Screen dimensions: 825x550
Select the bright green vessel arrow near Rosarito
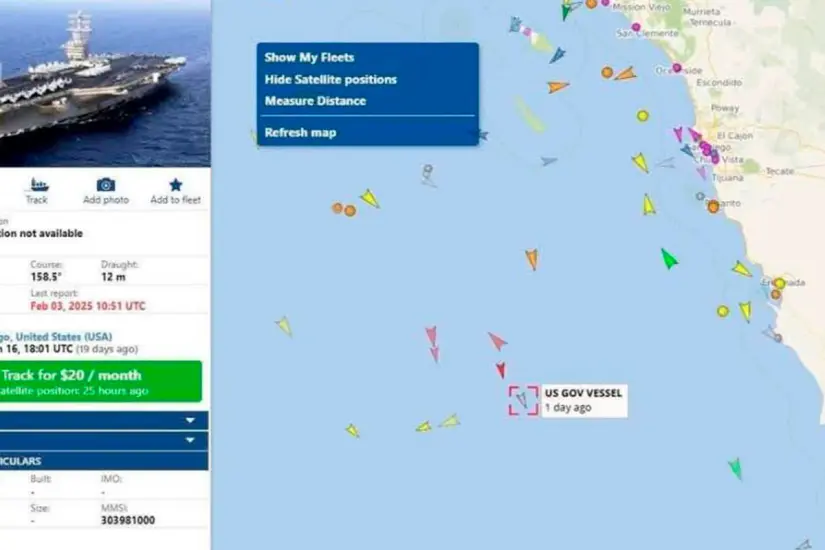[x=669, y=258]
